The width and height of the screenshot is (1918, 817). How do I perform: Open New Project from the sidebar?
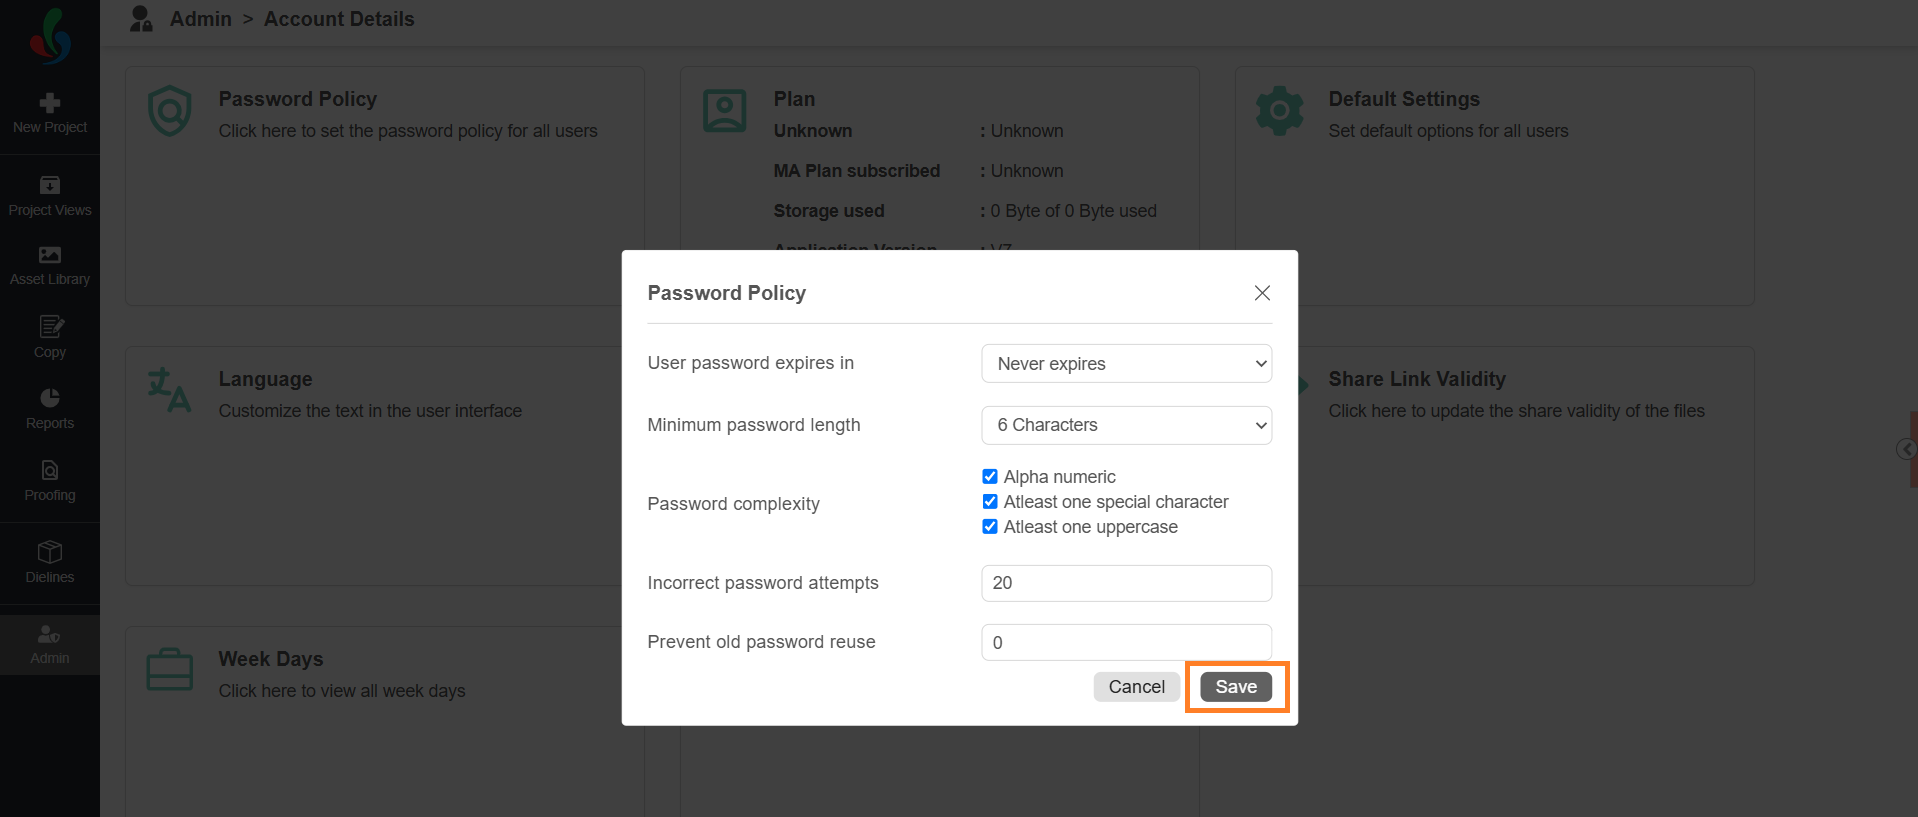(x=50, y=114)
